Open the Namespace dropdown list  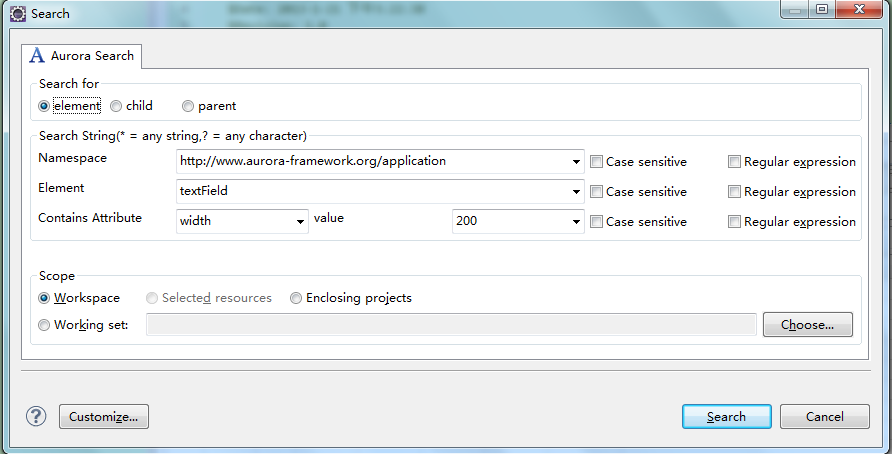point(576,162)
